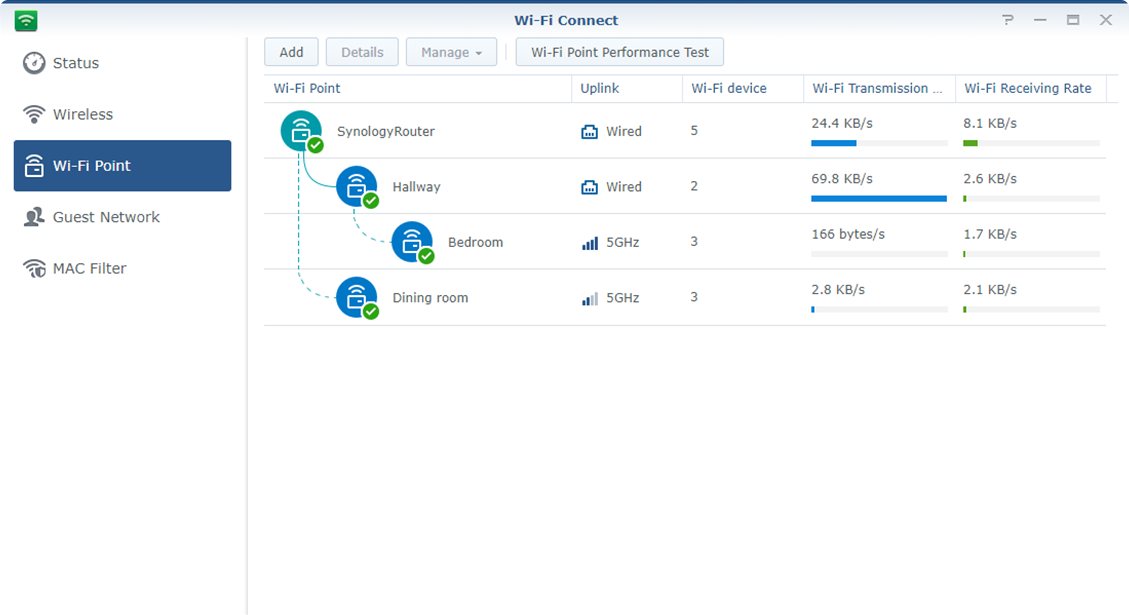Open the help question mark icon
Viewport: 1129px width, 615px height.
1007,20
